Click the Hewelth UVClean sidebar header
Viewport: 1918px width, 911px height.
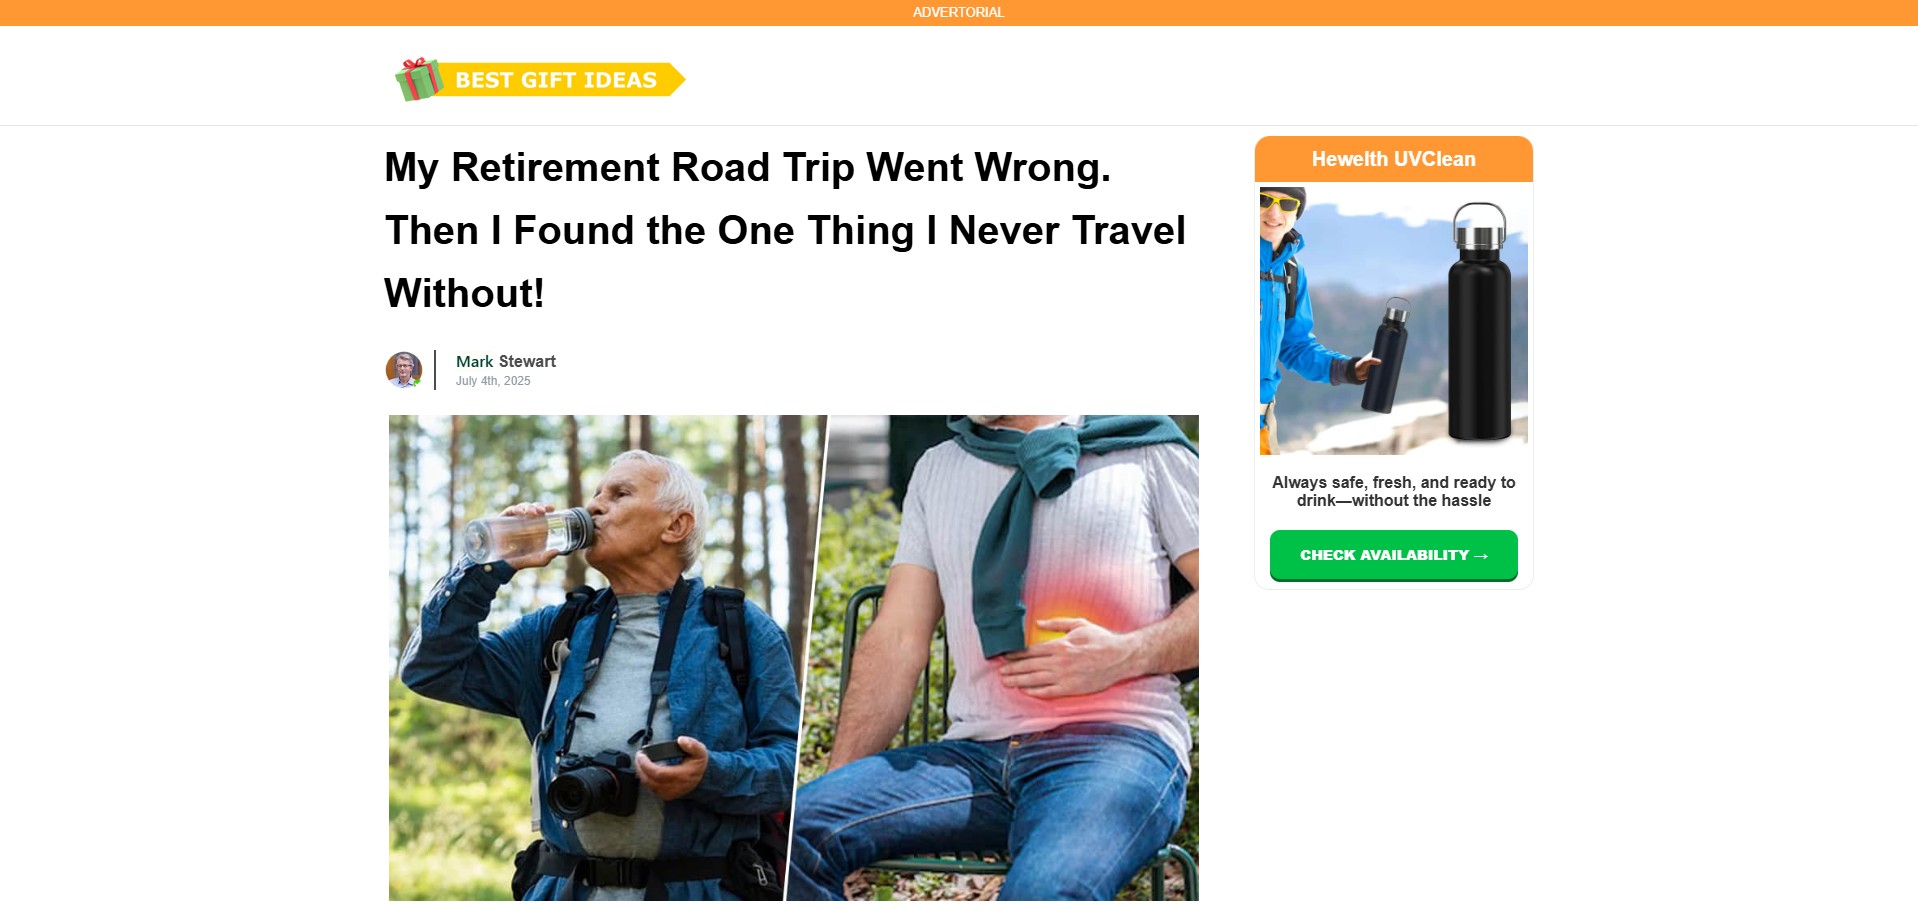1393,159
